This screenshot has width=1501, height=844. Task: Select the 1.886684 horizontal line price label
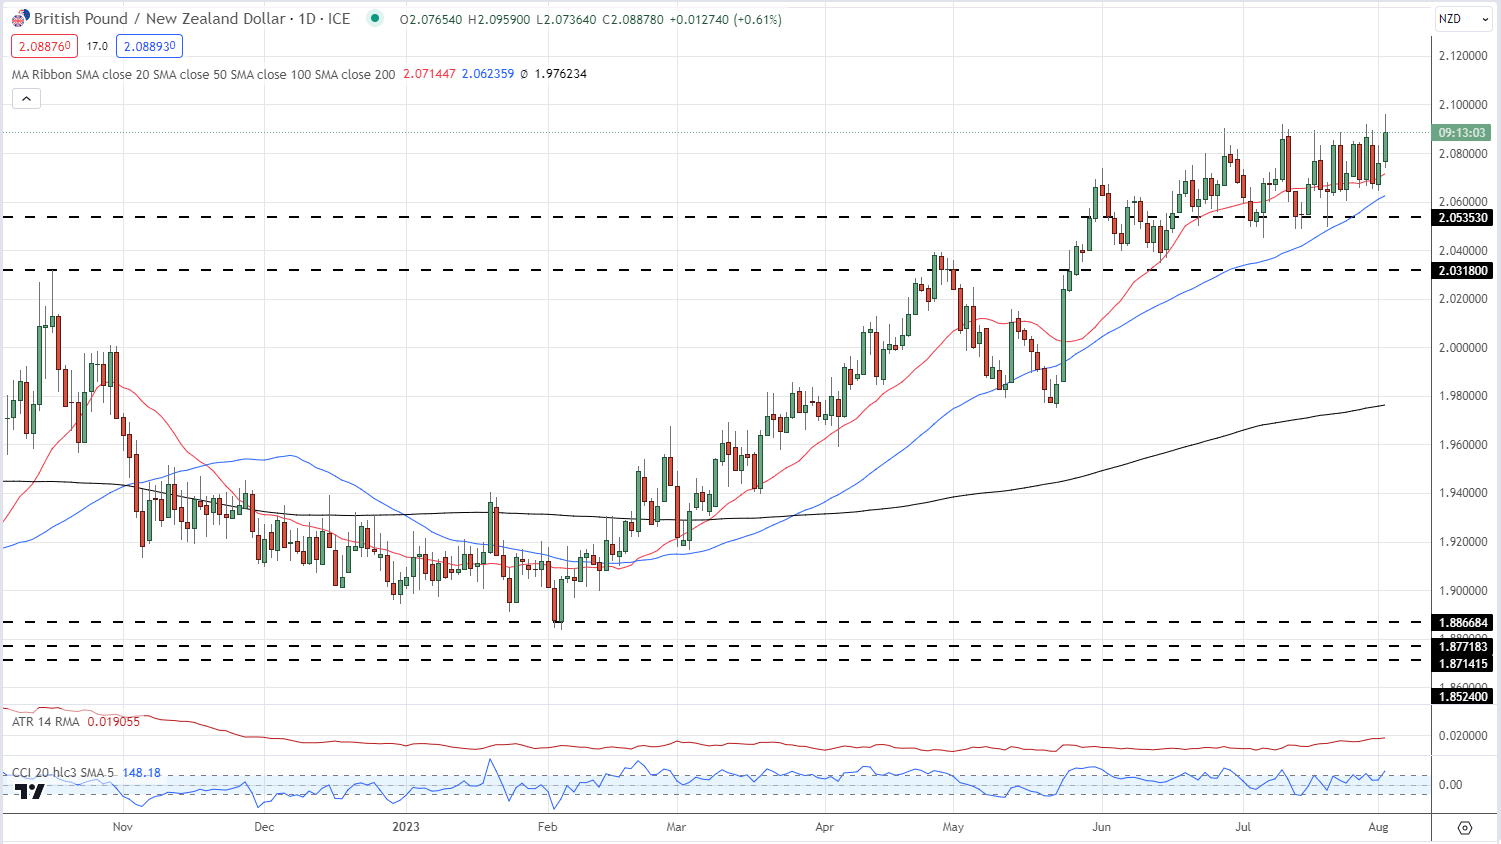pos(1462,622)
